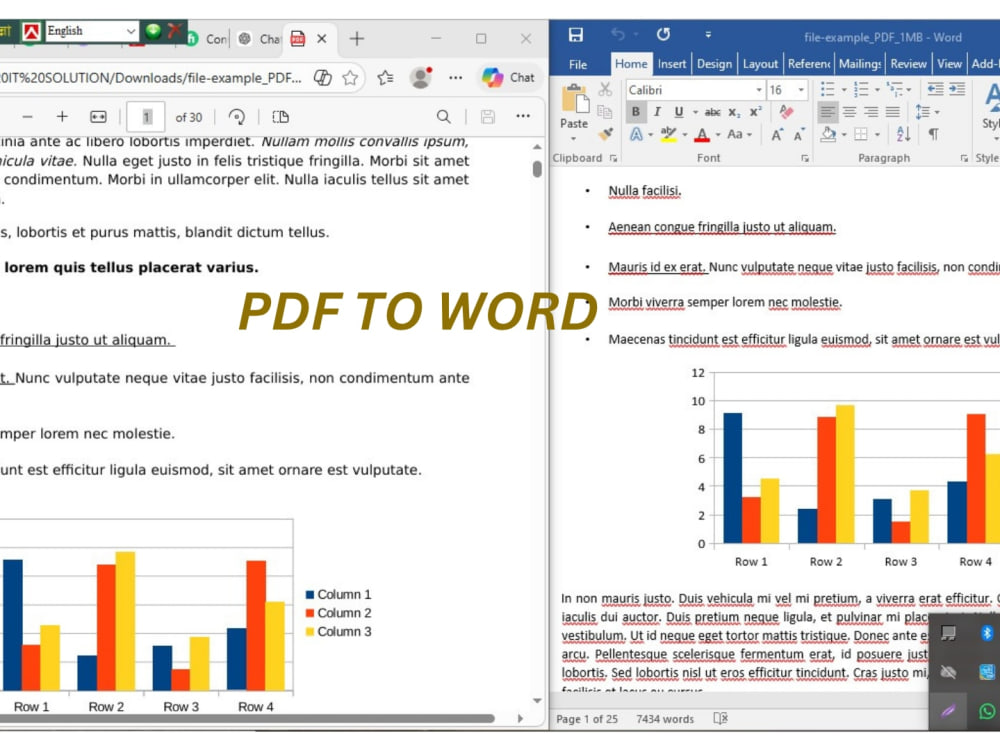Toggle Italic formatting in Word
The height and width of the screenshot is (751, 1000).
(657, 112)
